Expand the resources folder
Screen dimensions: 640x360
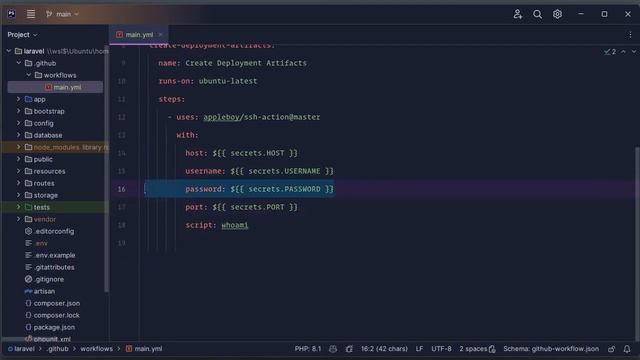[18, 171]
